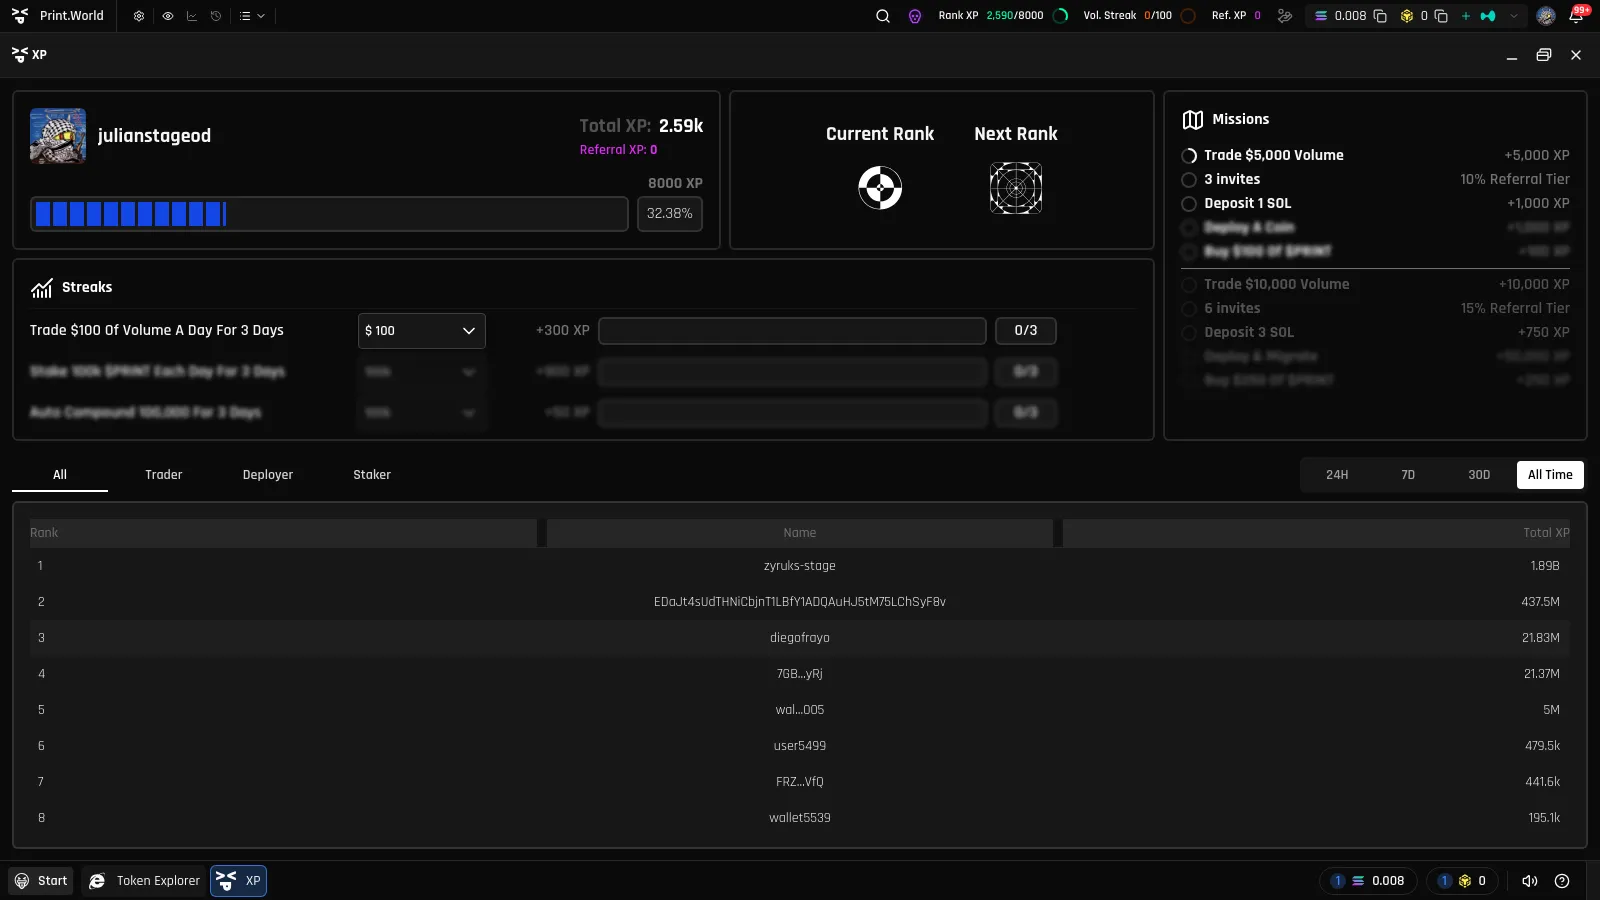This screenshot has height=900, width=1600.
Task: Select the Deposit 1 SOL mission radio
Action: tap(1189, 204)
